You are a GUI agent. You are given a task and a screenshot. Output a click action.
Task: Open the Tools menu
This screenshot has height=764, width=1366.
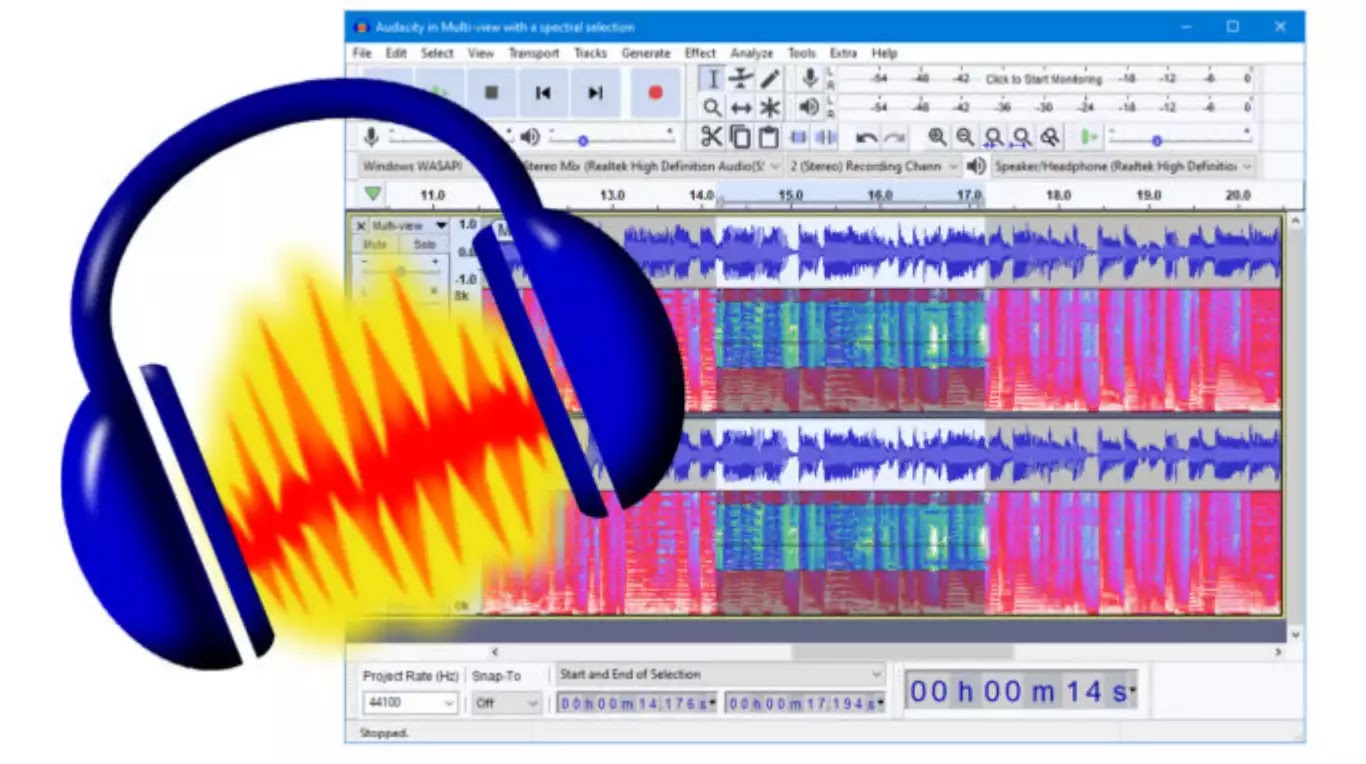pyautogui.click(x=801, y=53)
